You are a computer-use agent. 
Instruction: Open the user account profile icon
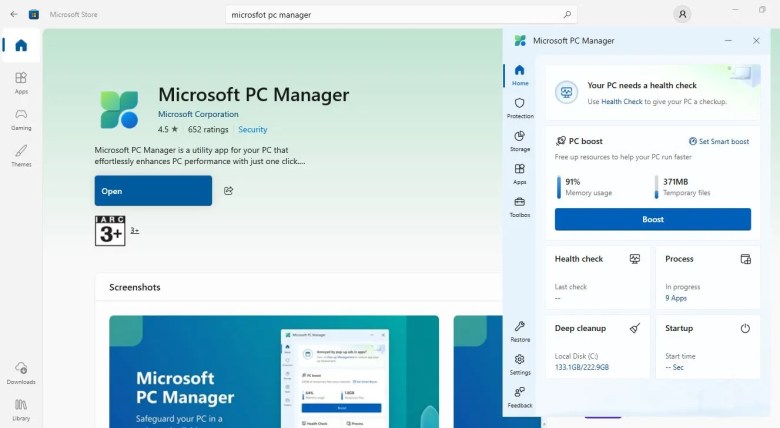(682, 14)
